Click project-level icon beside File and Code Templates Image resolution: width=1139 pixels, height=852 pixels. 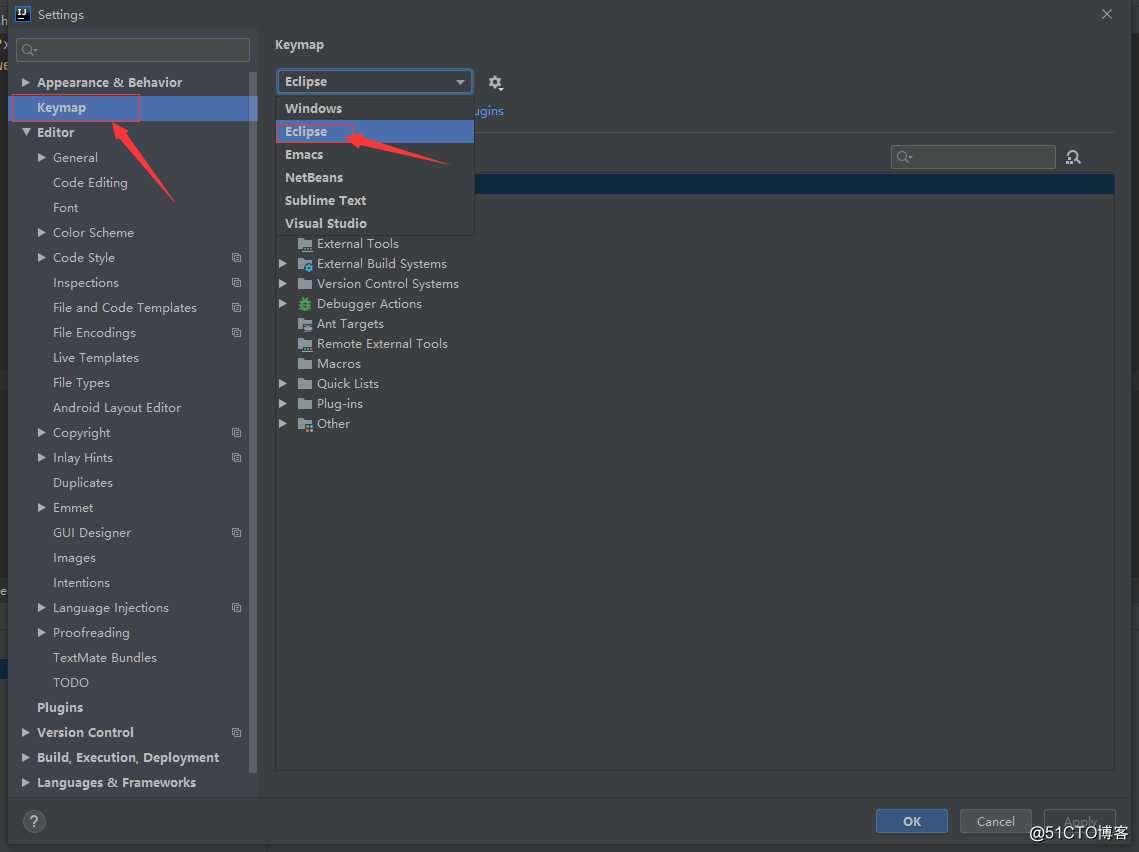[236, 308]
